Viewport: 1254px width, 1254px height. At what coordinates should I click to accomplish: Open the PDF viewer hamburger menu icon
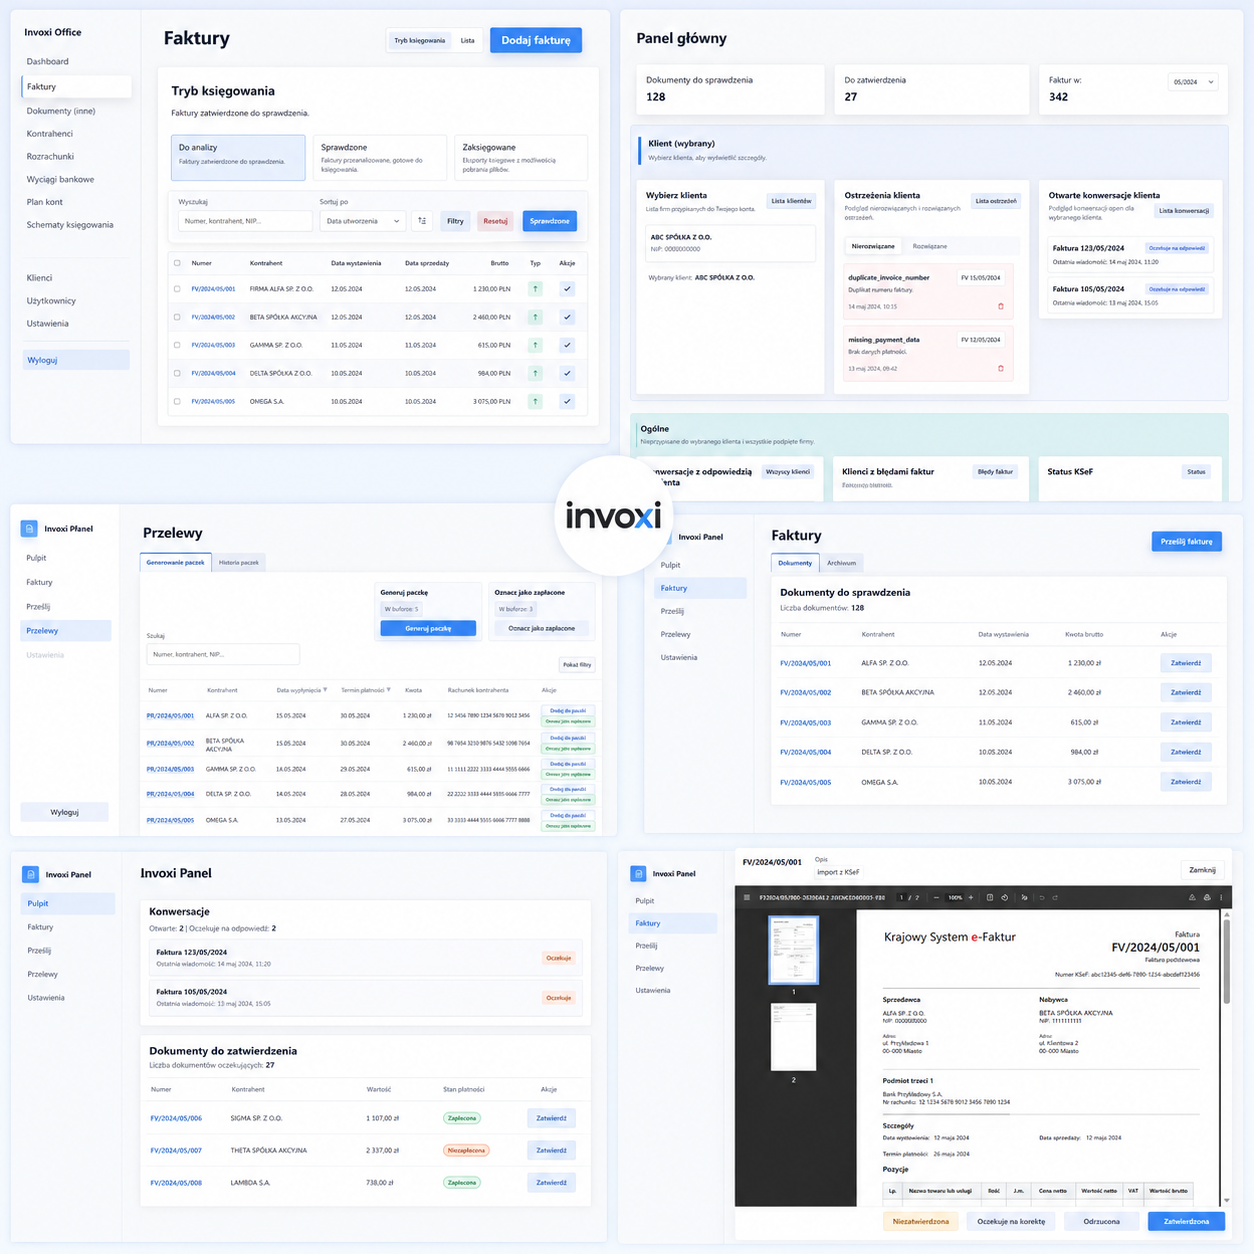click(747, 897)
